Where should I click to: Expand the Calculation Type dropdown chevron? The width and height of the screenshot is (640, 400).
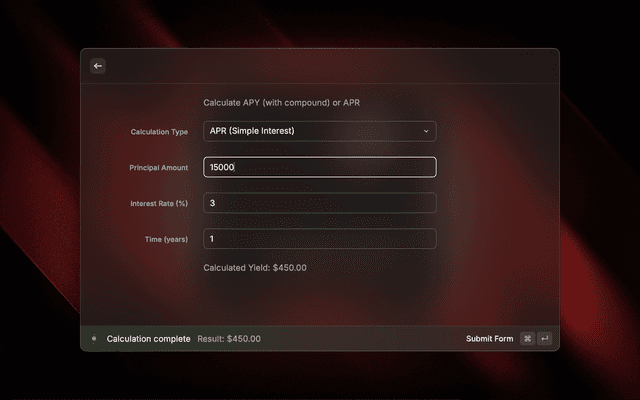(425, 131)
